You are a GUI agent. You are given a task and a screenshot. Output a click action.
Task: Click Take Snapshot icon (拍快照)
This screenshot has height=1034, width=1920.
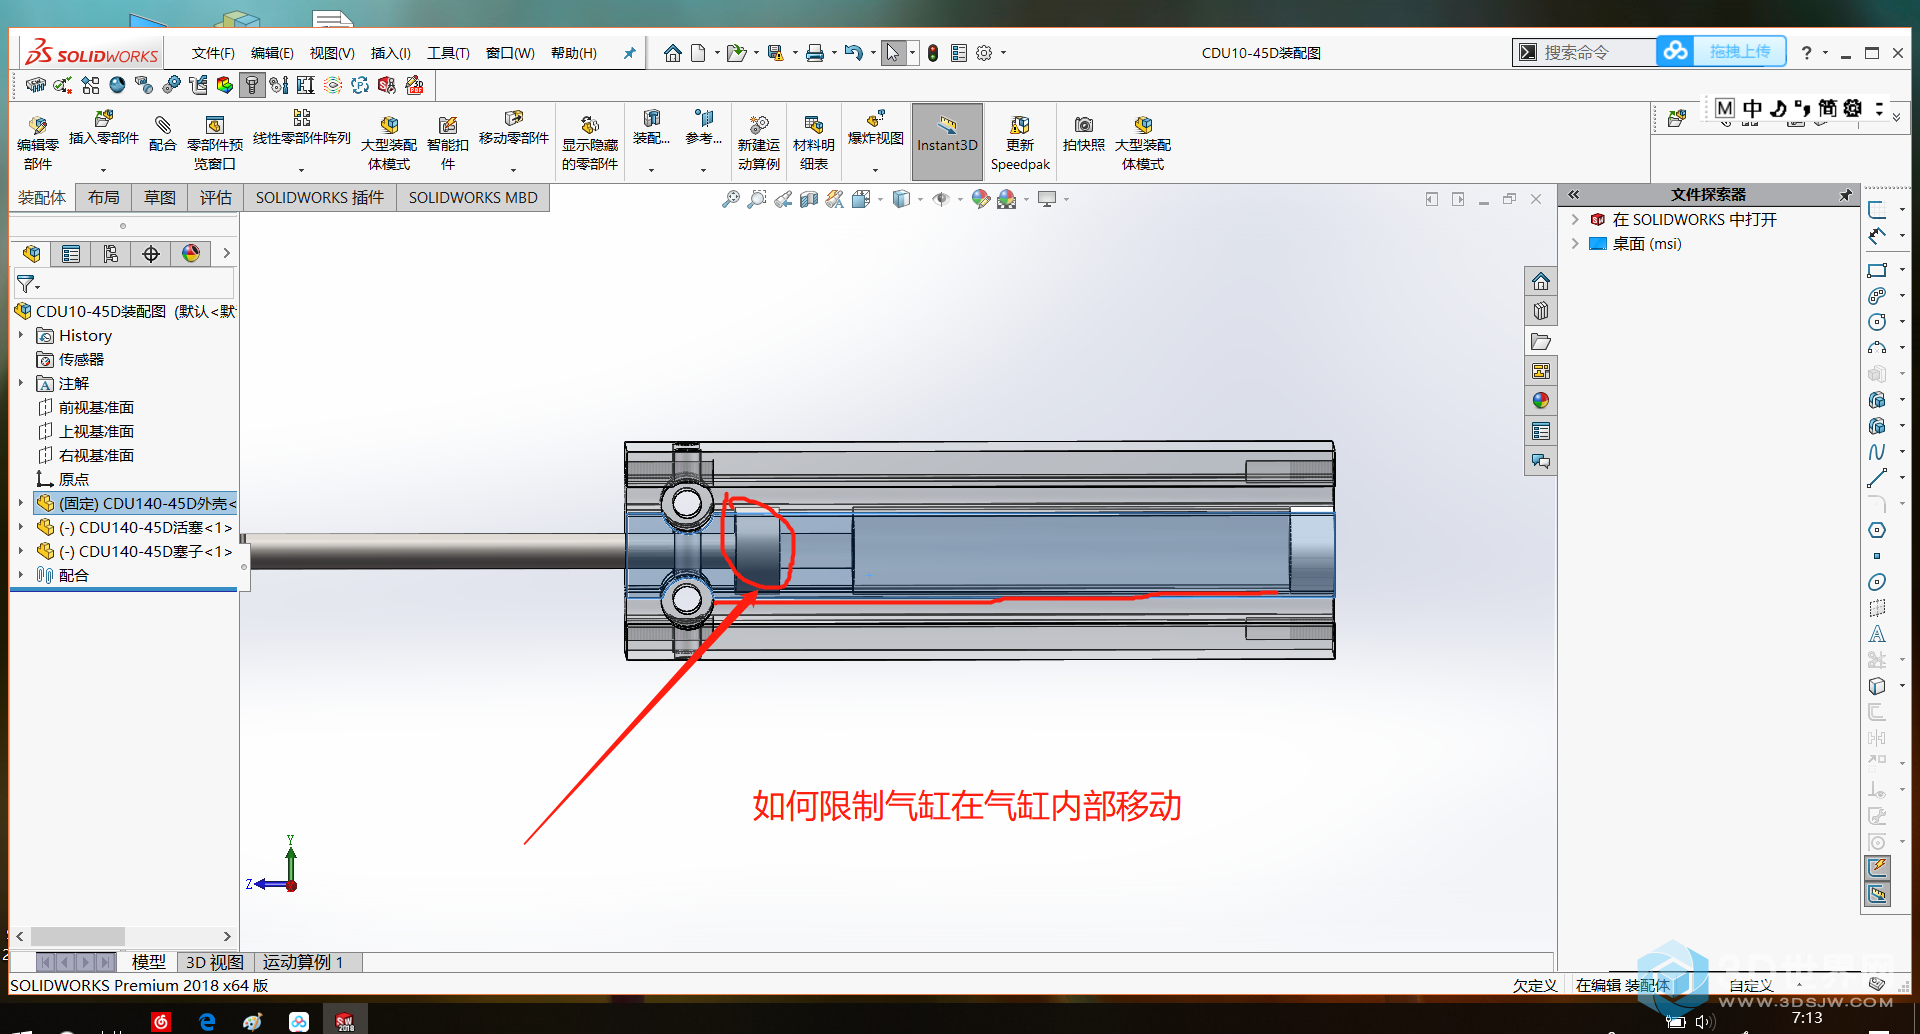(1084, 133)
